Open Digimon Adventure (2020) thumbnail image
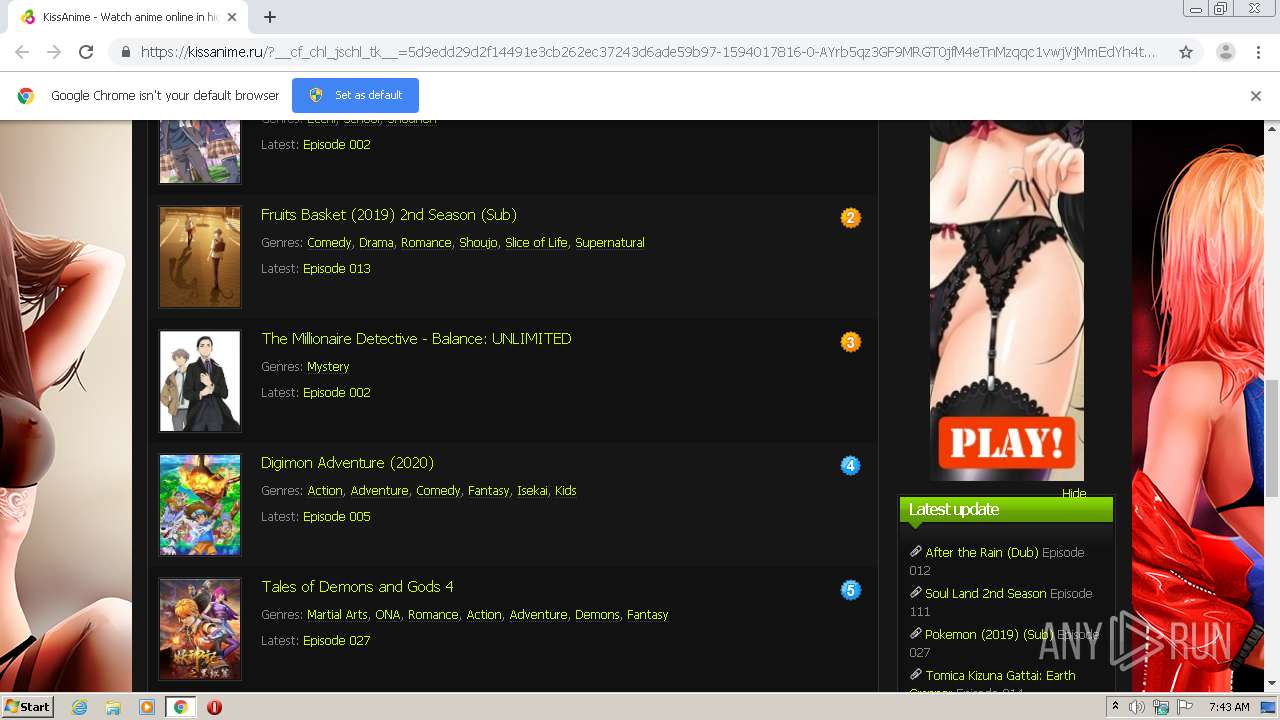 pos(200,505)
